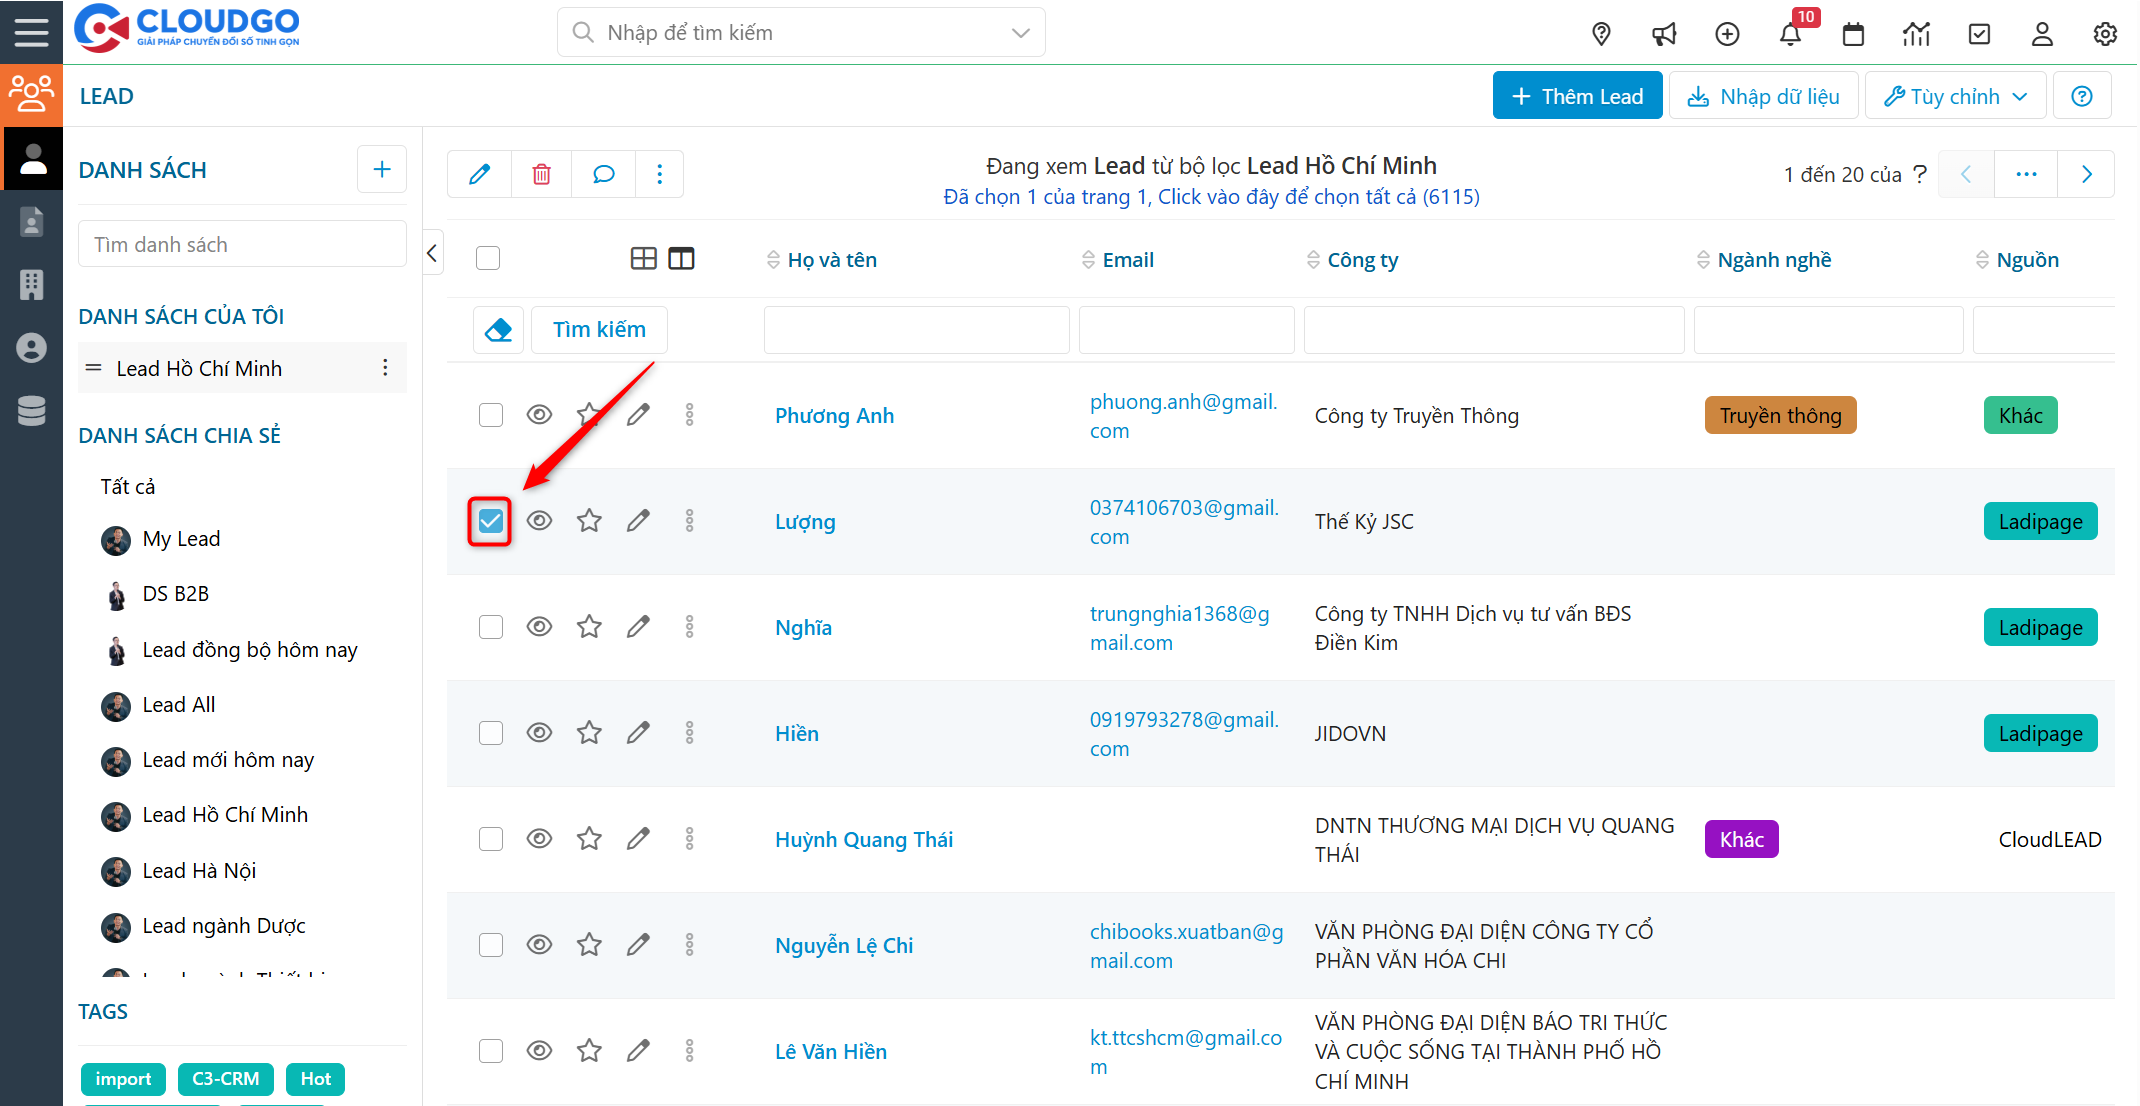Click the comment bubble toolbar icon
This screenshot has width=2140, height=1106.
[603, 174]
